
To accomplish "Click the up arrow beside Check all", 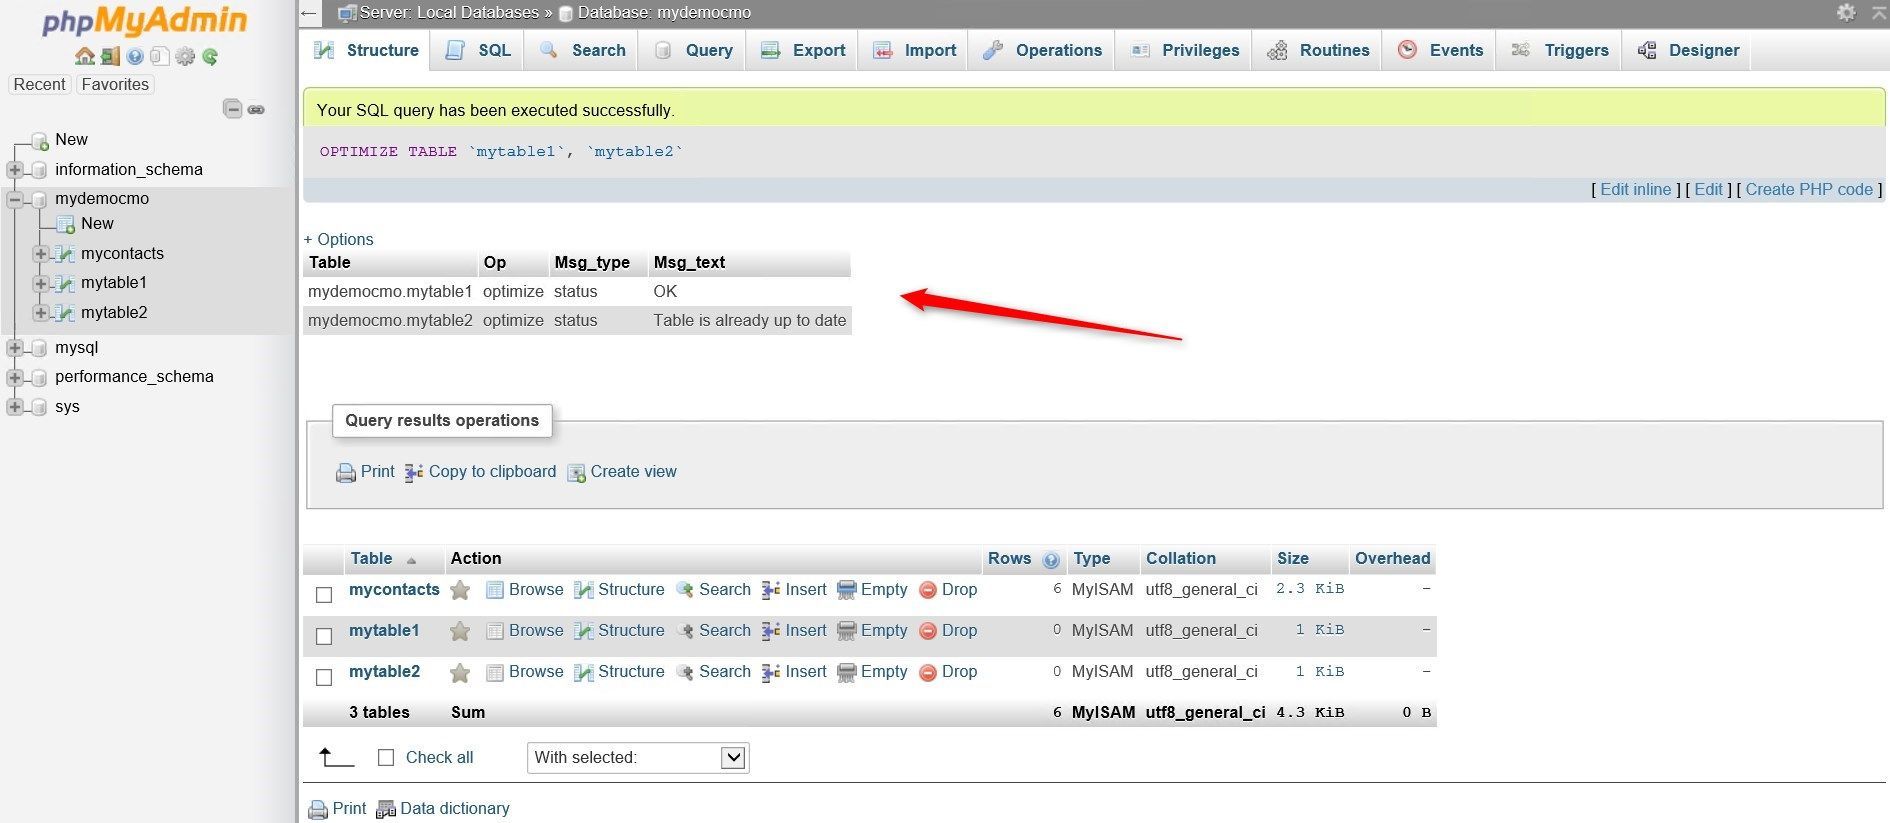I will tap(335, 757).
